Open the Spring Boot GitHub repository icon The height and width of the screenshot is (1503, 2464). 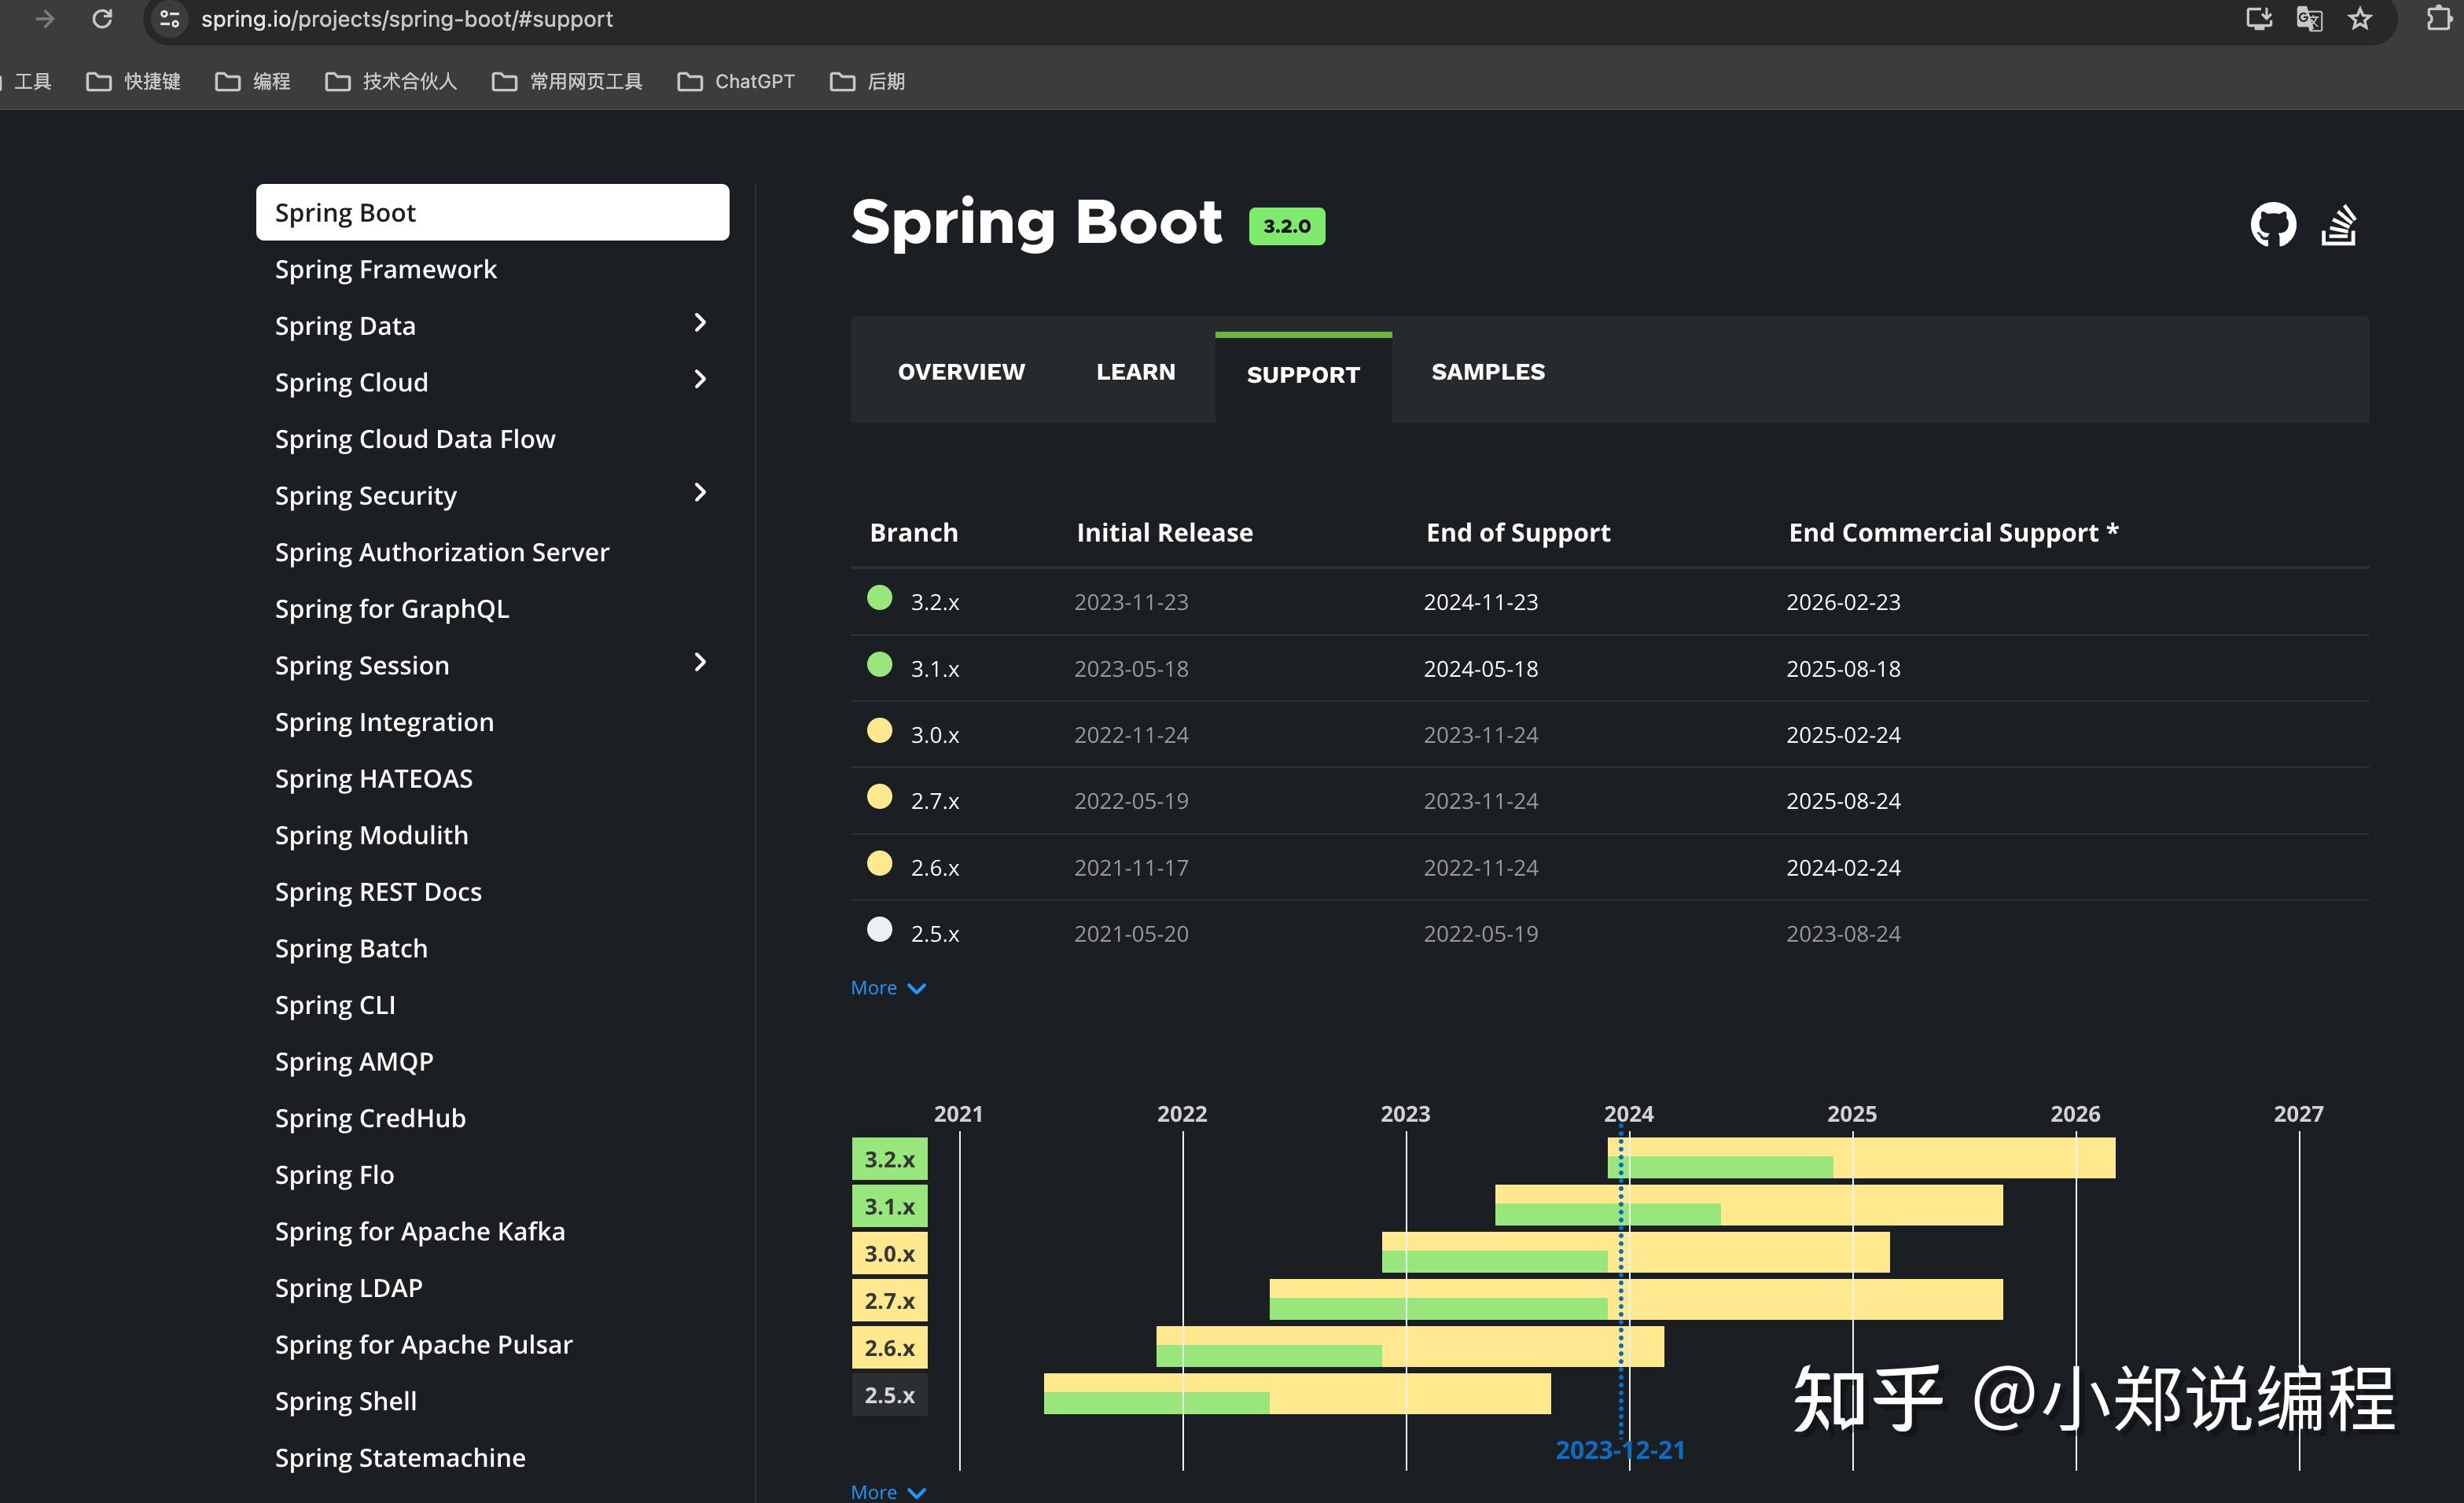click(2274, 225)
